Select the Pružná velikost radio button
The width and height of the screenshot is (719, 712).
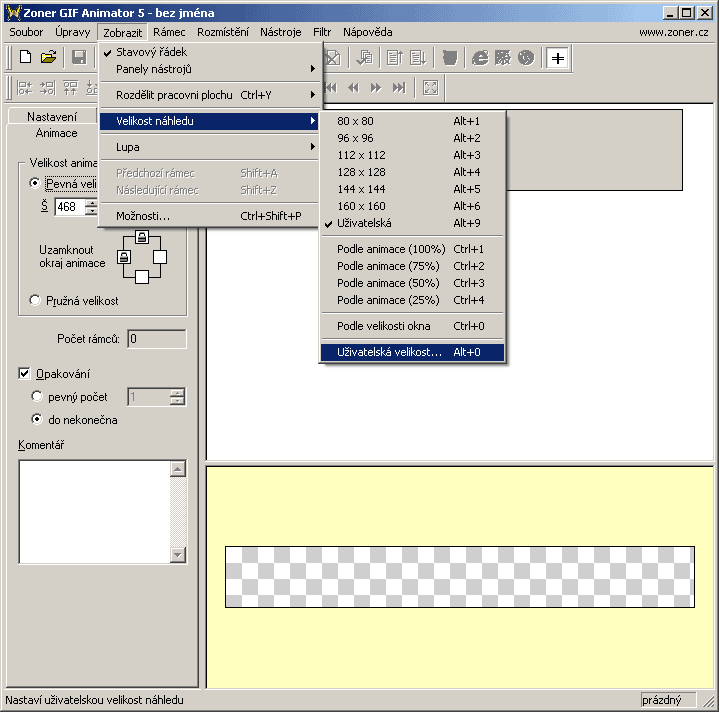(35, 300)
